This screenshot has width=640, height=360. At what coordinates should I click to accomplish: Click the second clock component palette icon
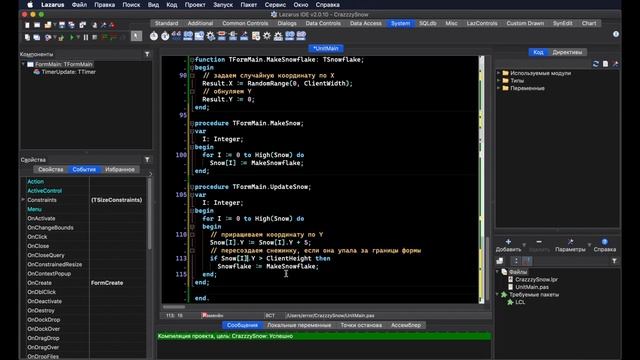coord(165,36)
